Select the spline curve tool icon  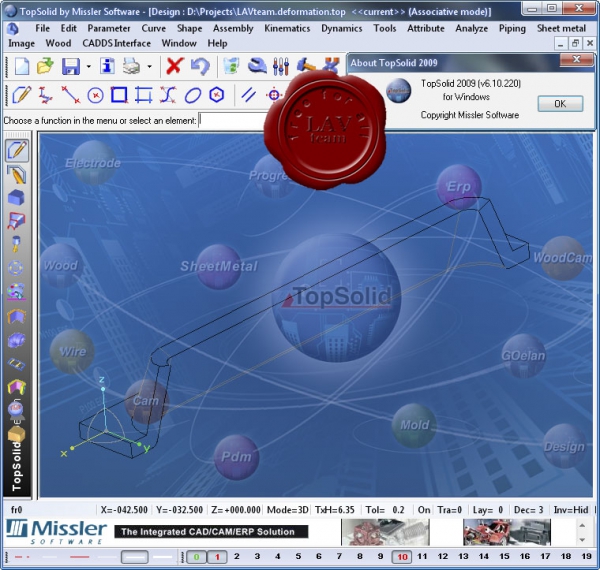168,94
